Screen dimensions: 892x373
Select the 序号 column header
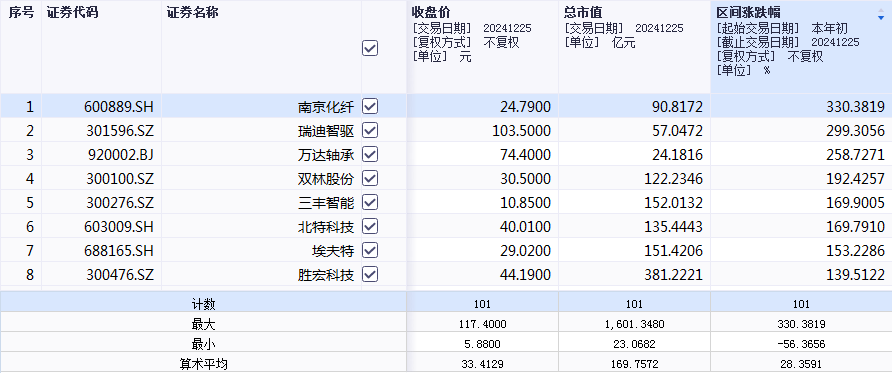click(x=21, y=13)
